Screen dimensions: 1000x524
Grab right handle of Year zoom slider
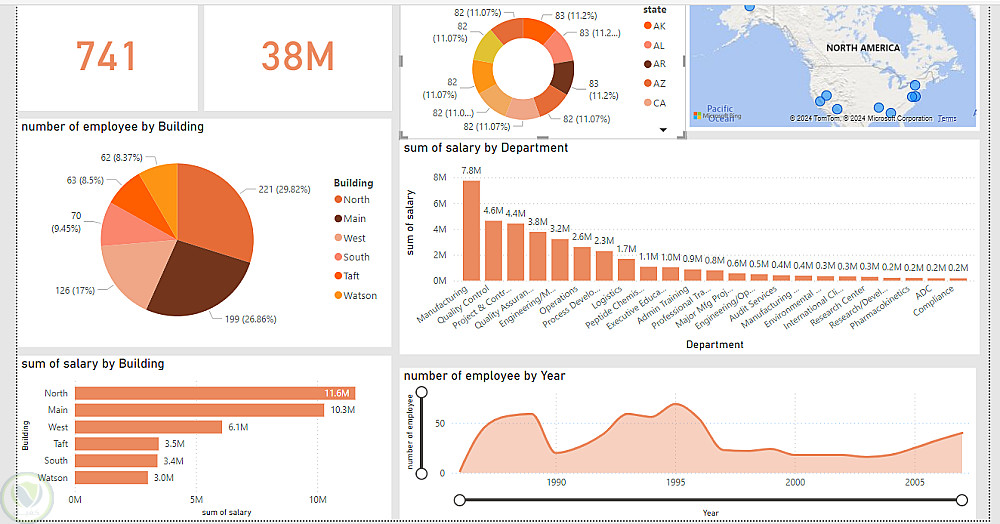click(x=962, y=500)
